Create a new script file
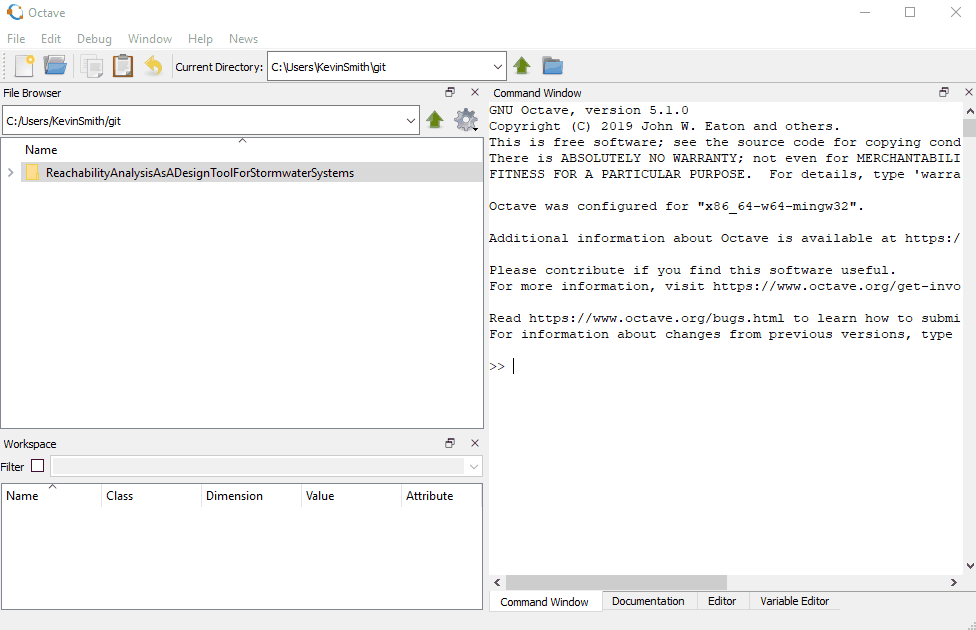 tap(24, 66)
